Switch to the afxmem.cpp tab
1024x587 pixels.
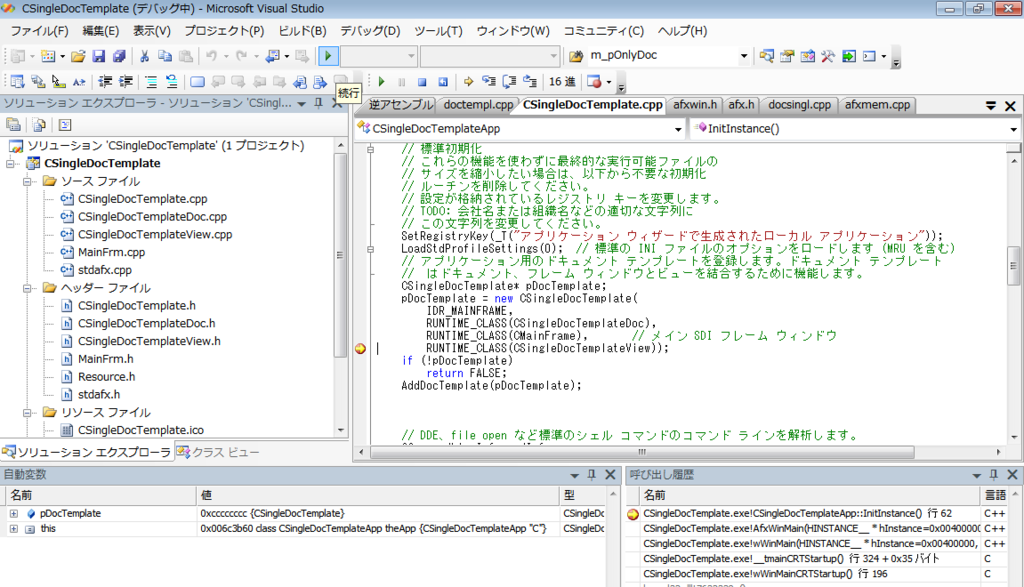pyautogui.click(x=877, y=104)
